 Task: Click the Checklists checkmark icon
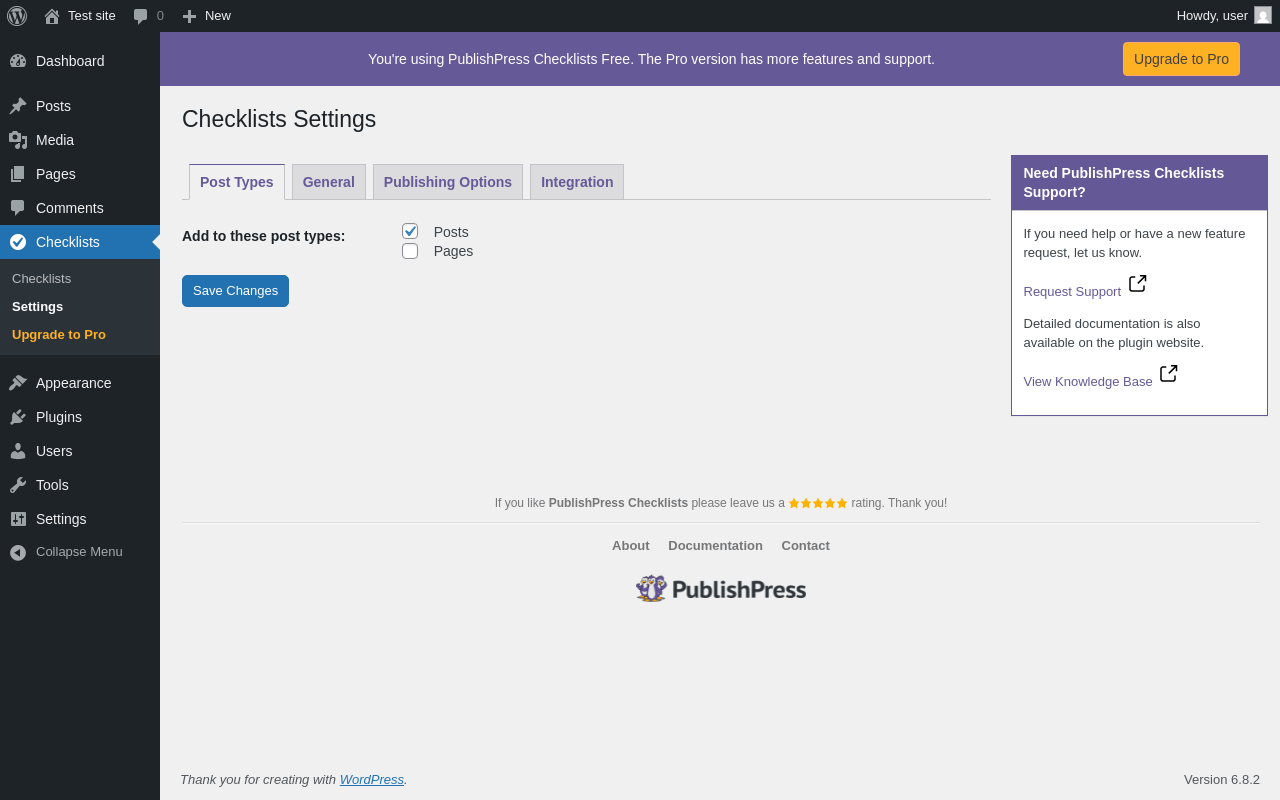18,242
